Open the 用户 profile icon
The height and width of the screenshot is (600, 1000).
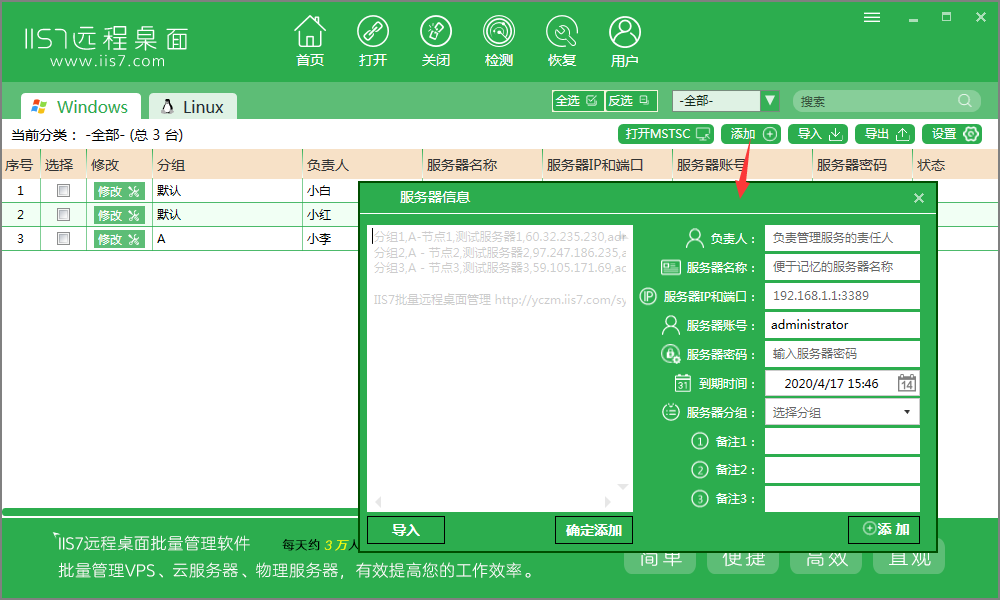coord(624,41)
